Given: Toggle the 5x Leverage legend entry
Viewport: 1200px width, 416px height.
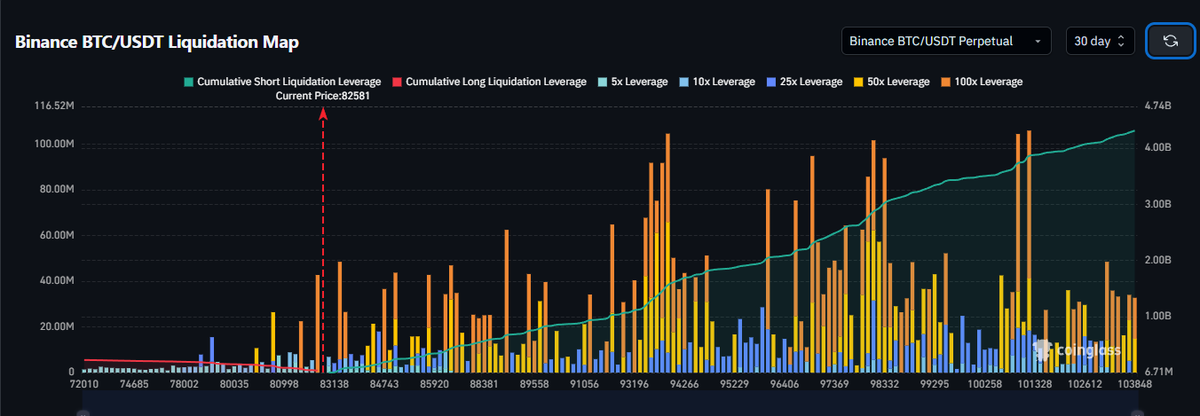Looking at the screenshot, I should click(x=634, y=81).
